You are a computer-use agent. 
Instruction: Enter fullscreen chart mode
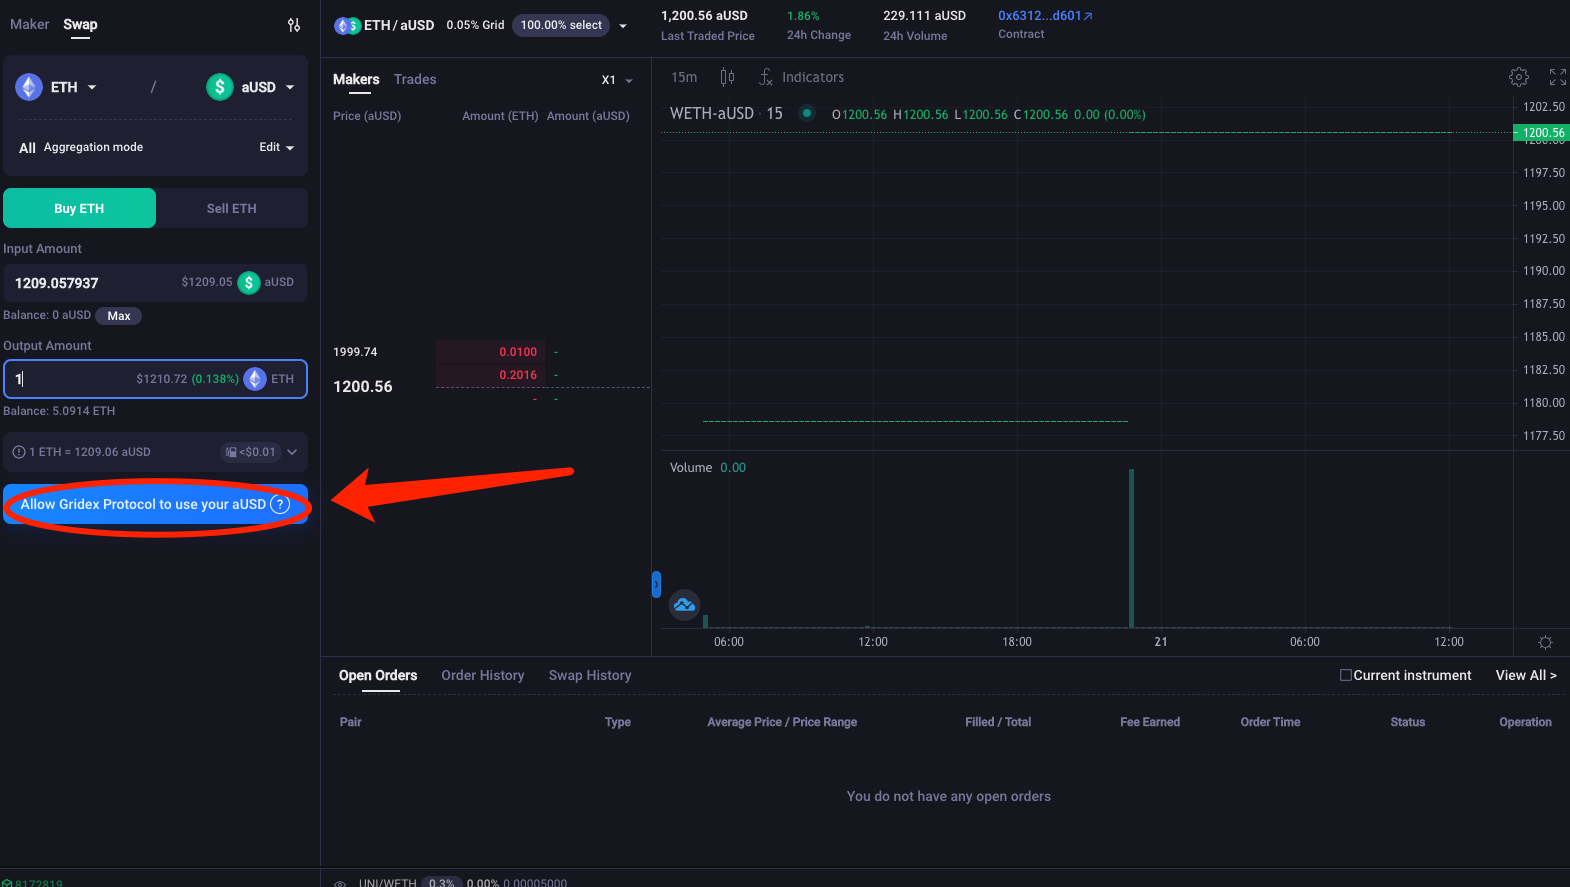pyautogui.click(x=1557, y=77)
